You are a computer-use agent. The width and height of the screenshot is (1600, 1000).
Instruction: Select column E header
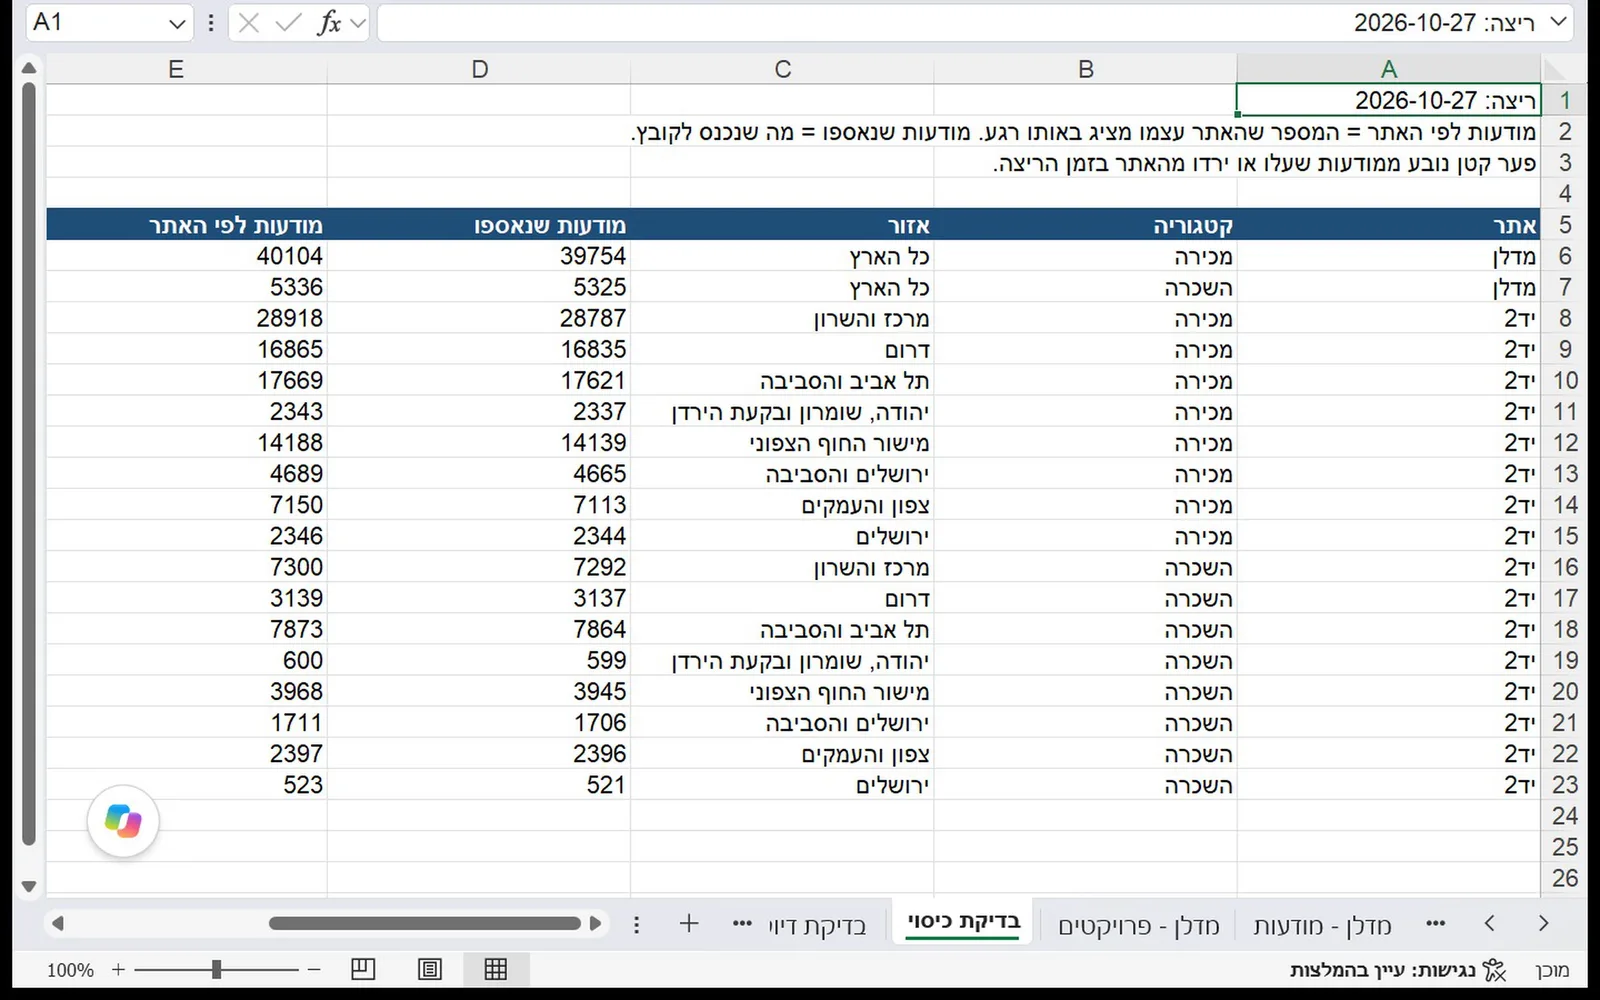tap(176, 69)
